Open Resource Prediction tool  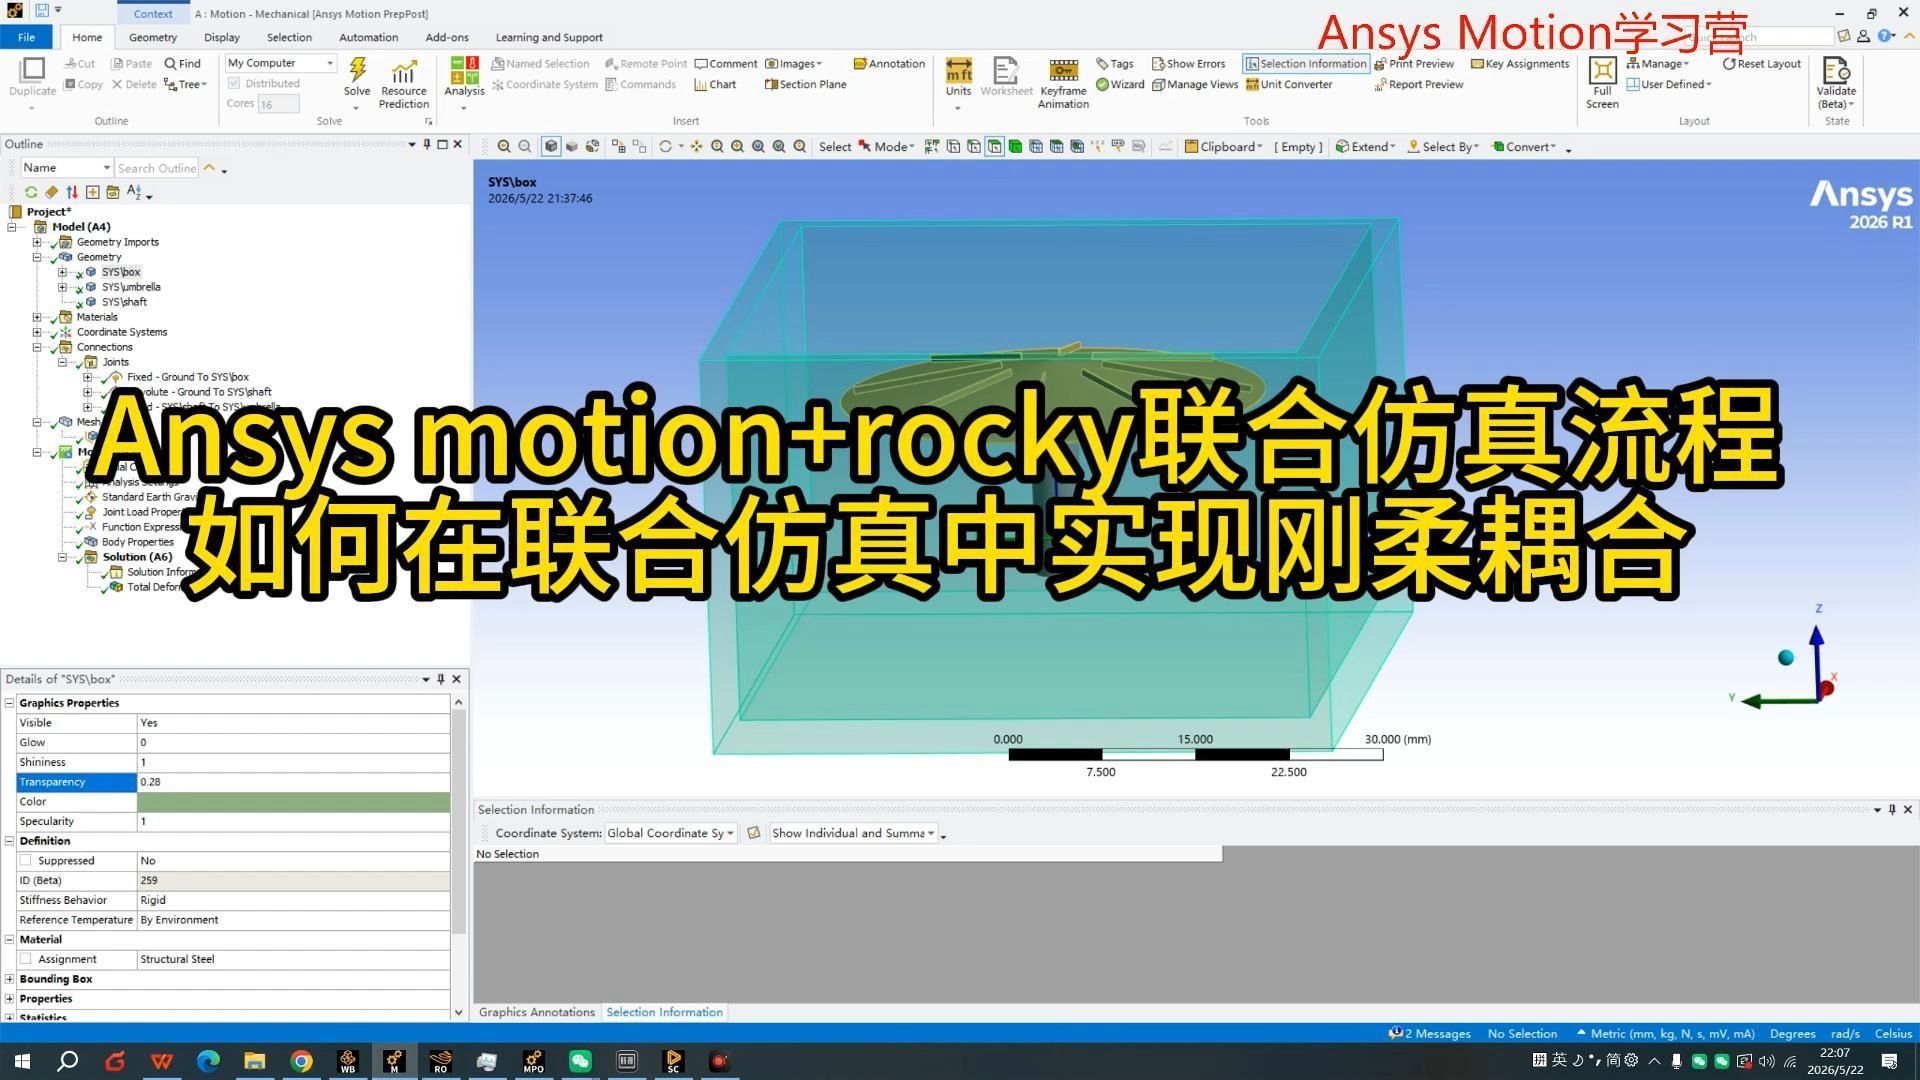[x=404, y=84]
